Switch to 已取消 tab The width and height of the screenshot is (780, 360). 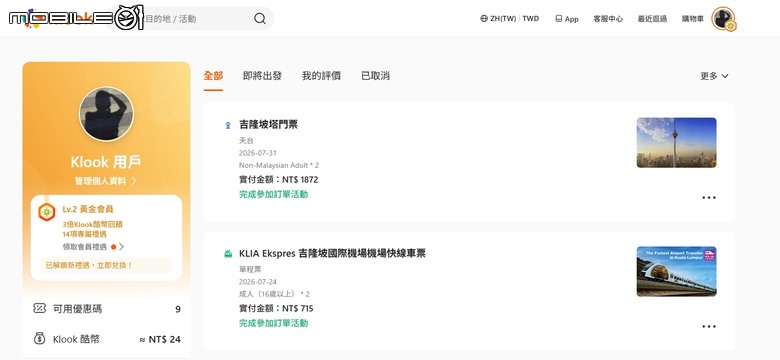[376, 76]
